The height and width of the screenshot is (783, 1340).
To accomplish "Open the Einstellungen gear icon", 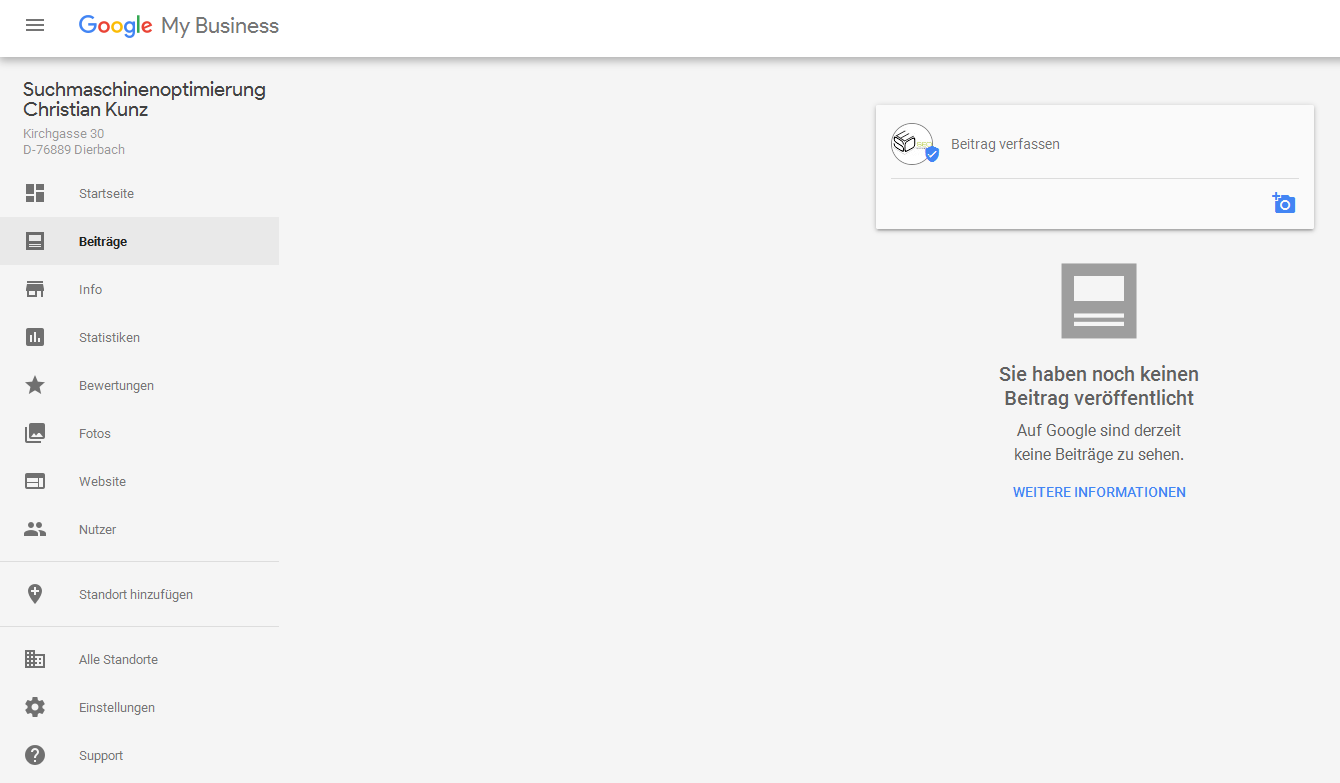I will 35,707.
